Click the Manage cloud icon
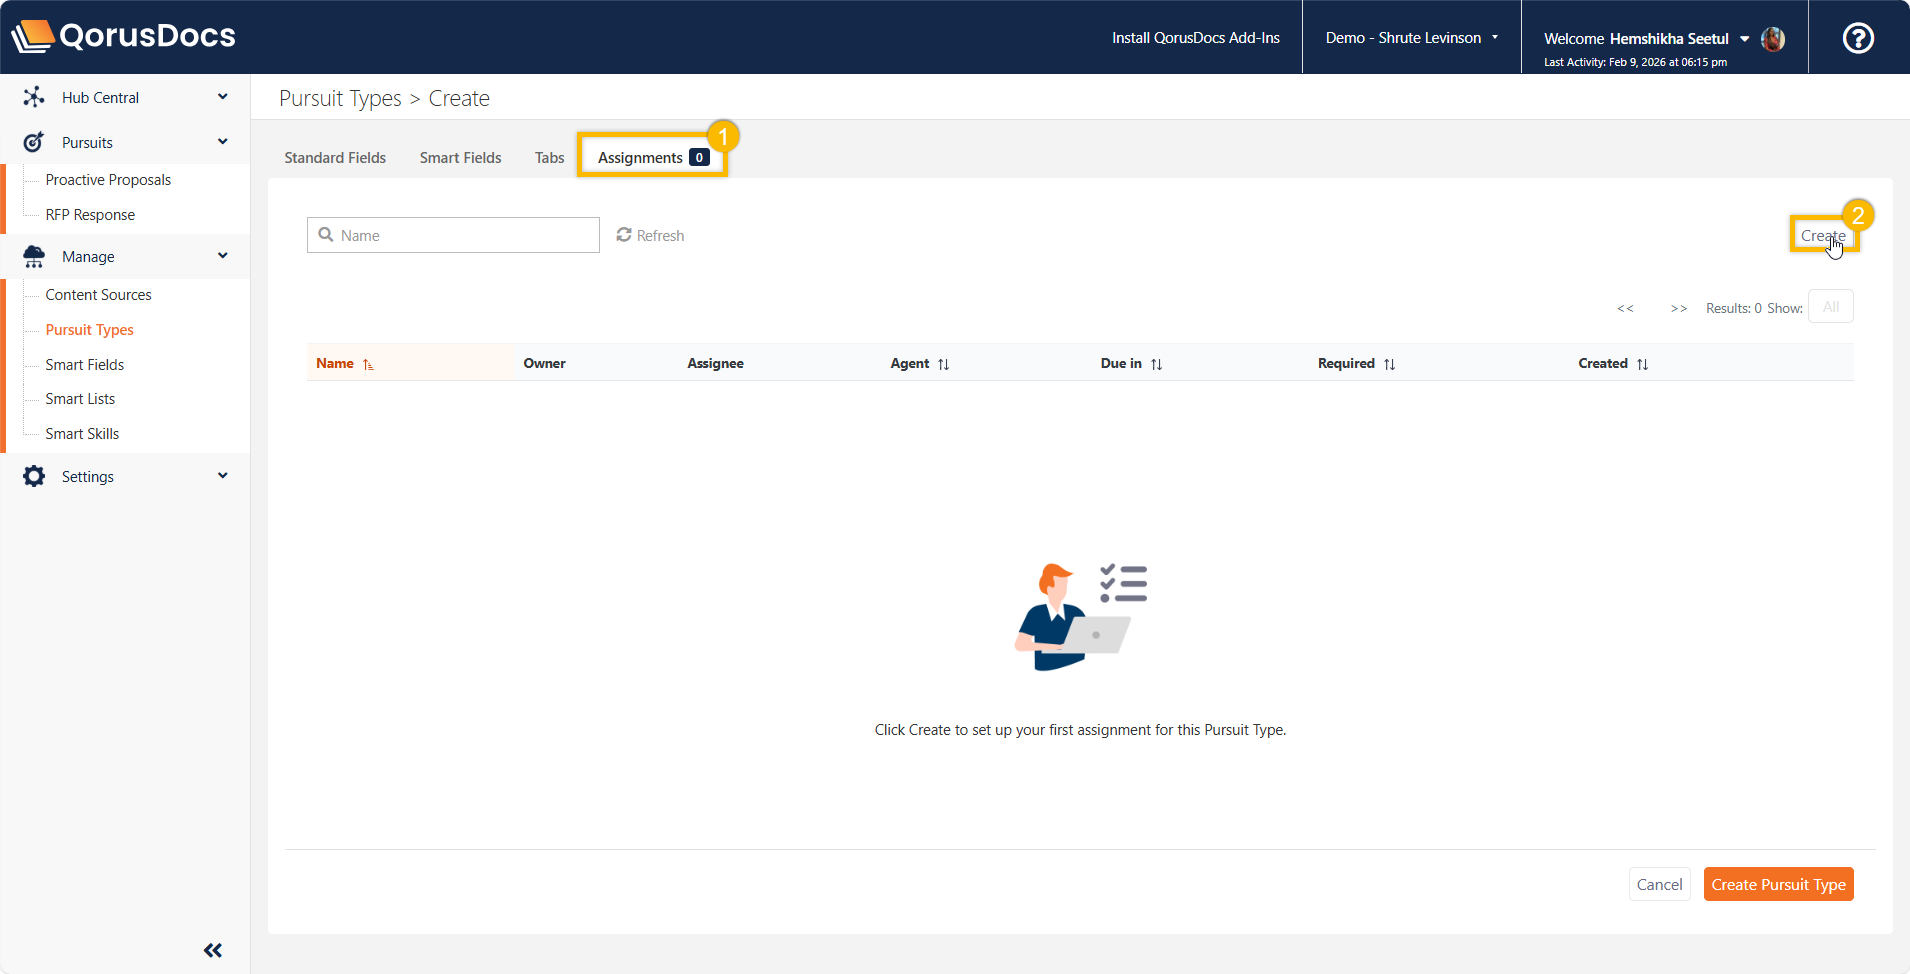The width and height of the screenshot is (1910, 974). point(34,257)
